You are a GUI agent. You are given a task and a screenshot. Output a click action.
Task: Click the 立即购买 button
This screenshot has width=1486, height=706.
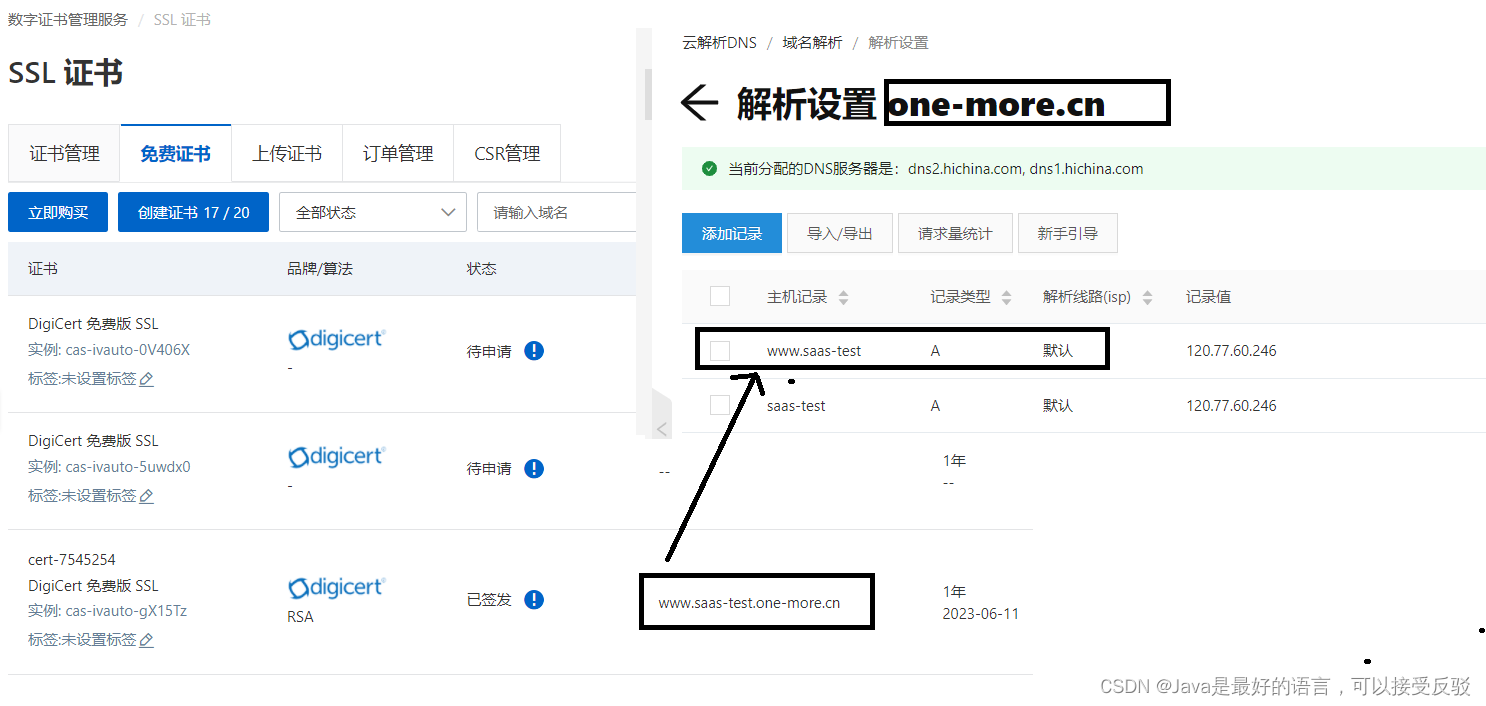coord(58,212)
